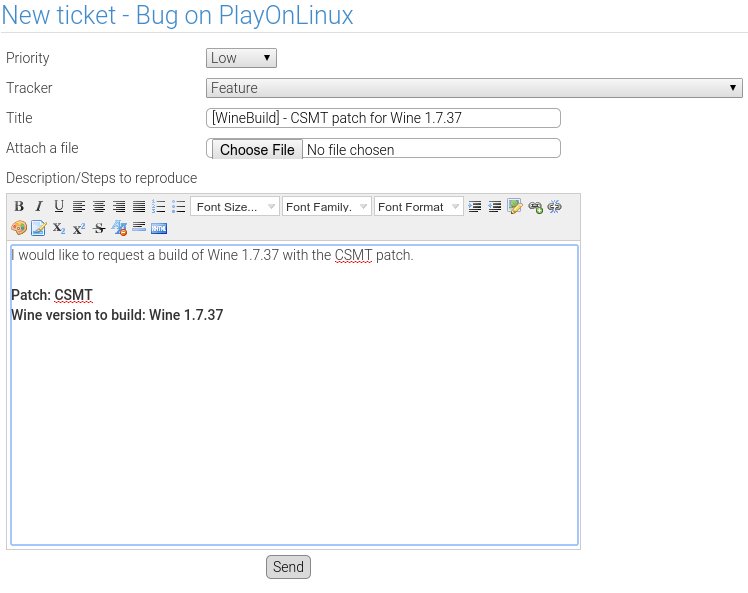Viewport: 748px width, 593px height.
Task: Add a hyperlink with link icon
Action: tap(535, 207)
